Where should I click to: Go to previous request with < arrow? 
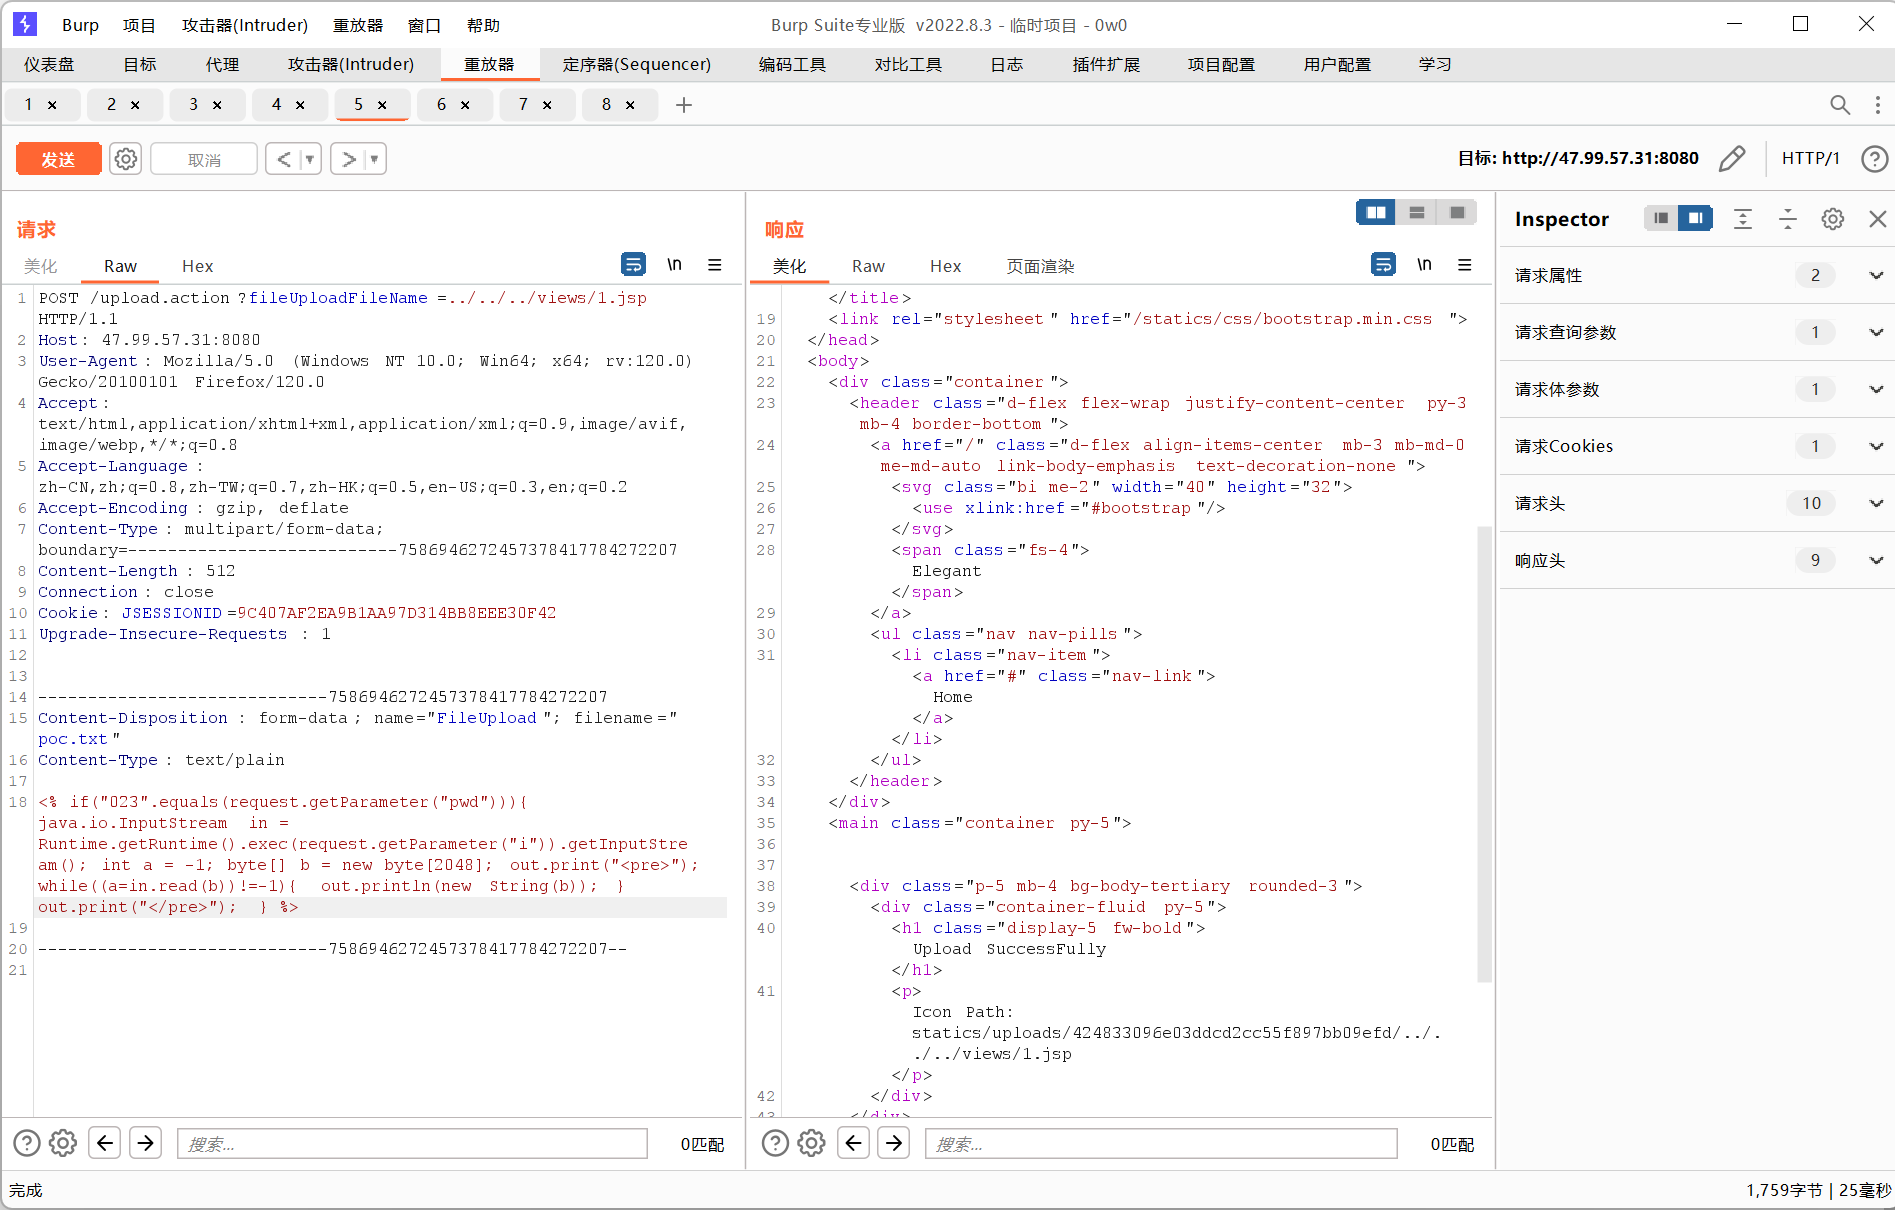[284, 159]
